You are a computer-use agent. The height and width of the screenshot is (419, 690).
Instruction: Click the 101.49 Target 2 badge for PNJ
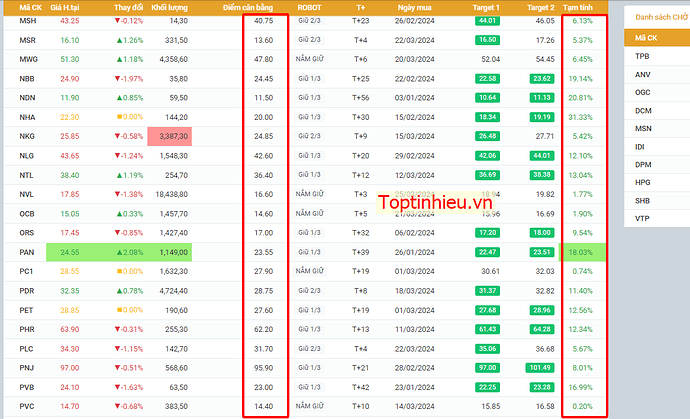click(540, 368)
